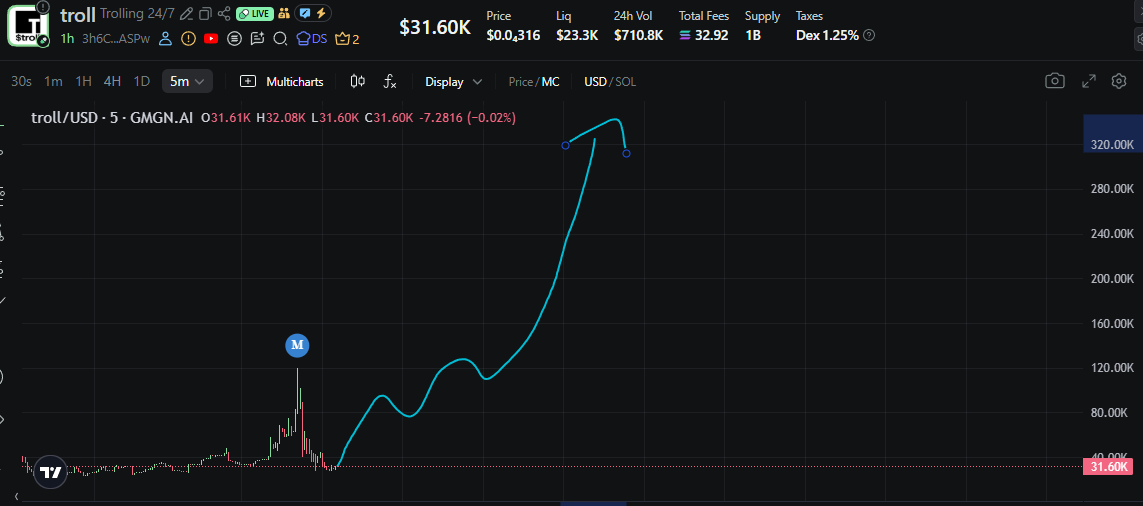This screenshot has width=1143, height=506.
Task: Switch the chart to Price mode
Action: 520,82
